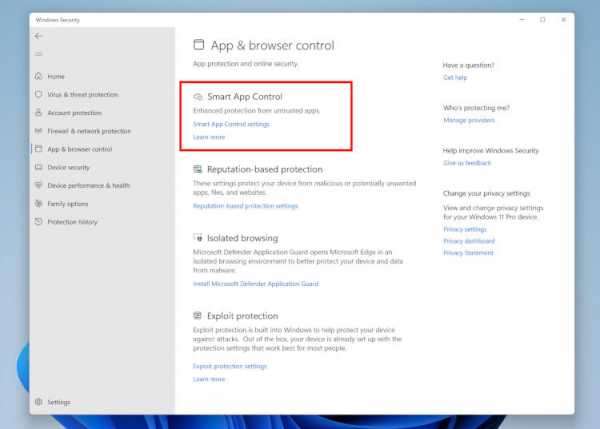Minimize the Windows Security window
This screenshot has width=600, height=429.
click(x=523, y=20)
